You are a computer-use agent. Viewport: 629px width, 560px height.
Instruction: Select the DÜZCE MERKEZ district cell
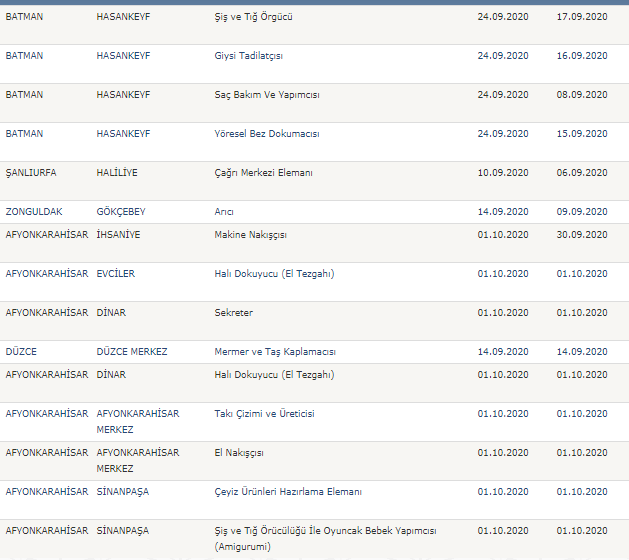[132, 352]
